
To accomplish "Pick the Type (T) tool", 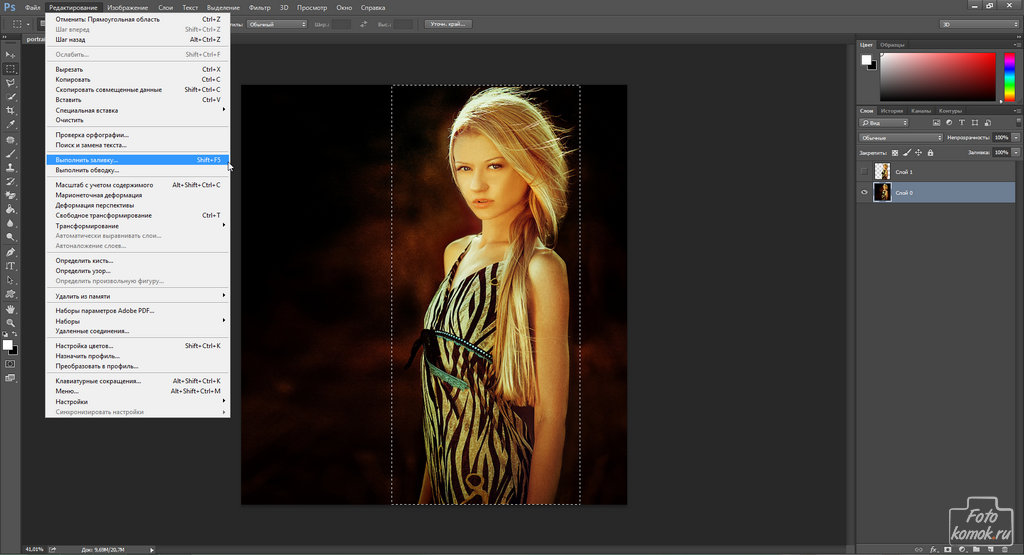I will coord(10,266).
